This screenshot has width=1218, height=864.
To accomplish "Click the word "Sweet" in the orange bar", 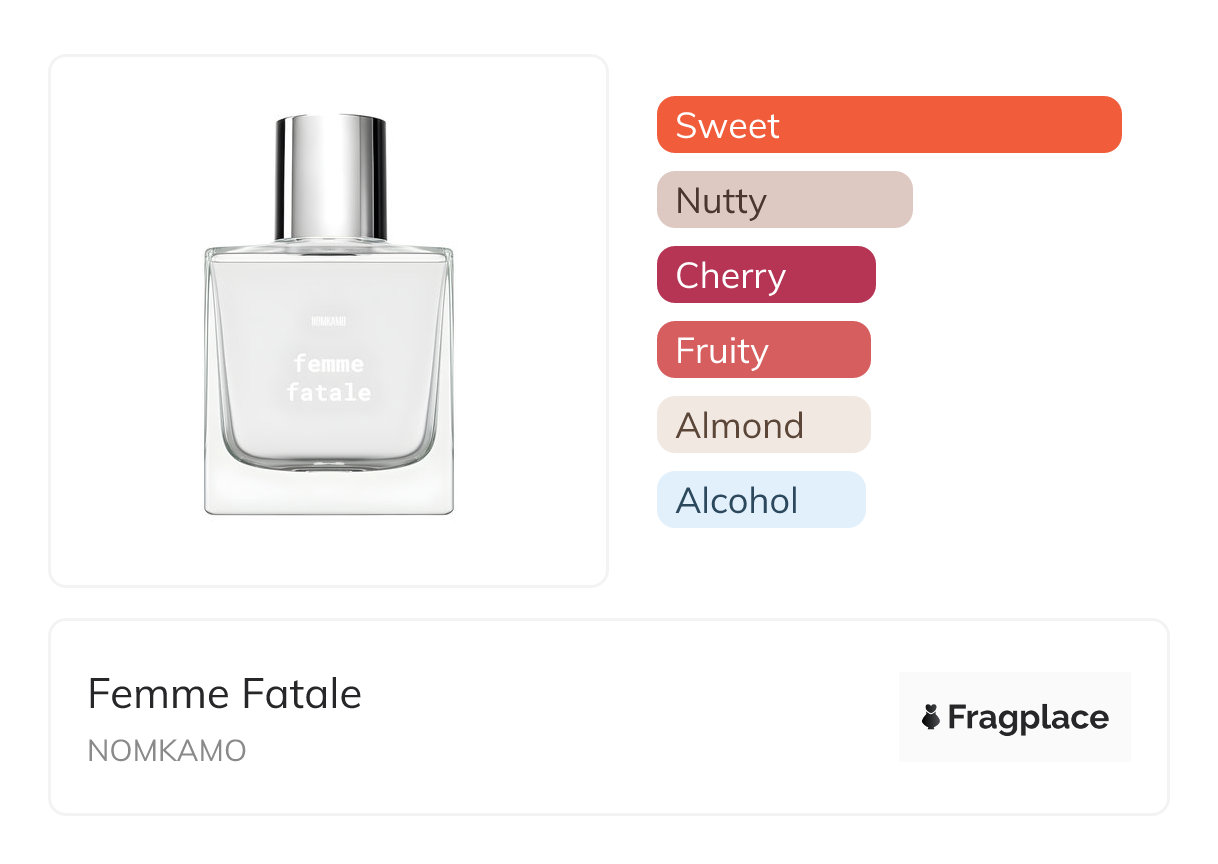I will [727, 126].
